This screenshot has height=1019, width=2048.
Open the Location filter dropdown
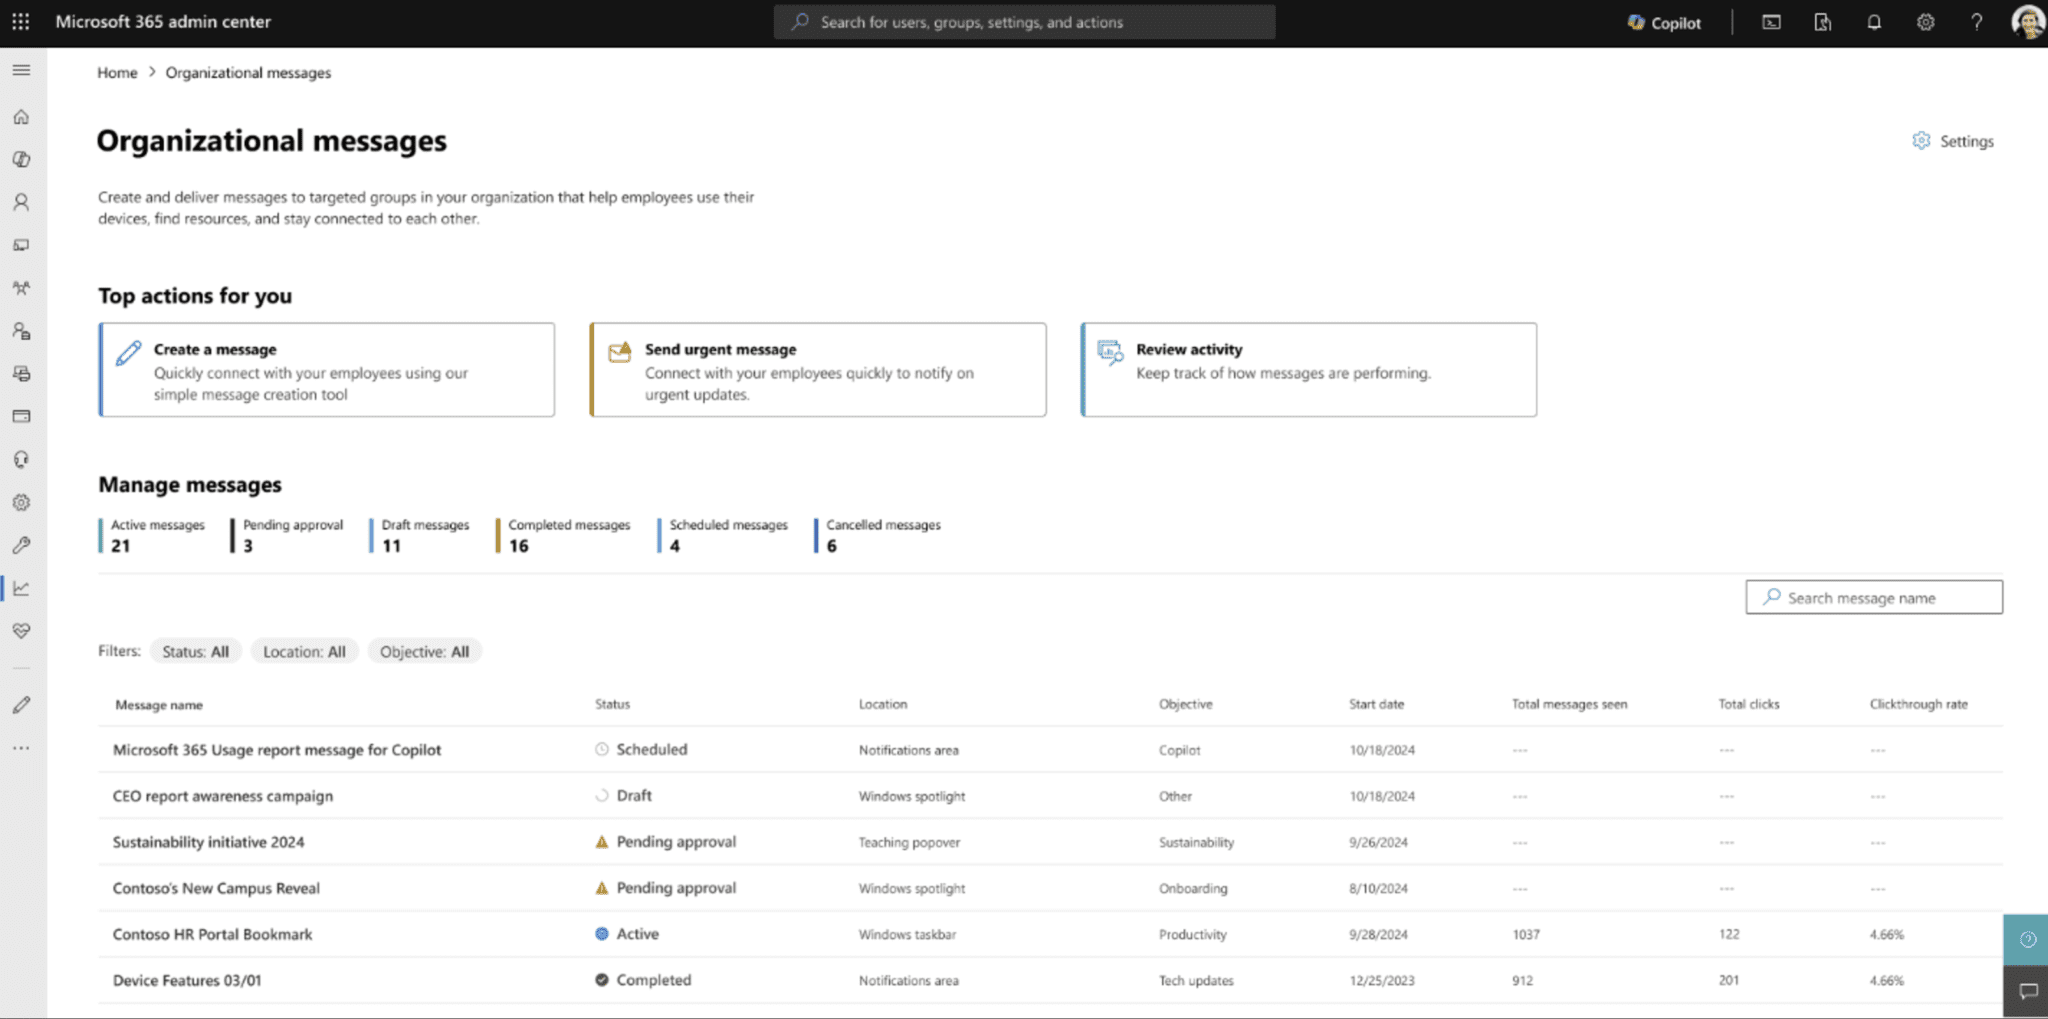304,651
